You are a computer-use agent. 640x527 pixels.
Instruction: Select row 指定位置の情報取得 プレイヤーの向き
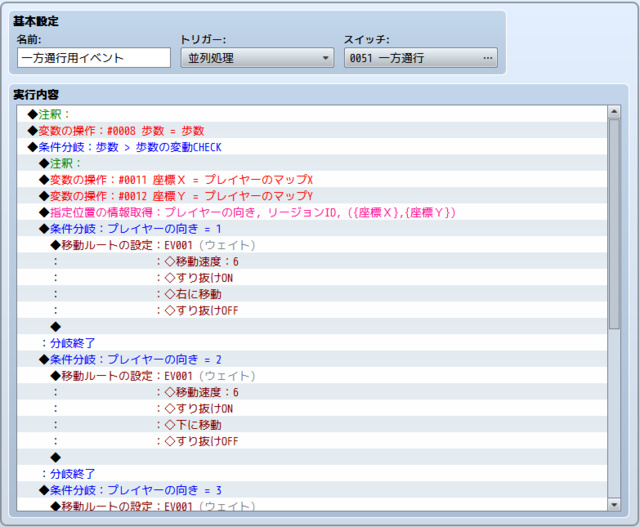coord(312,212)
